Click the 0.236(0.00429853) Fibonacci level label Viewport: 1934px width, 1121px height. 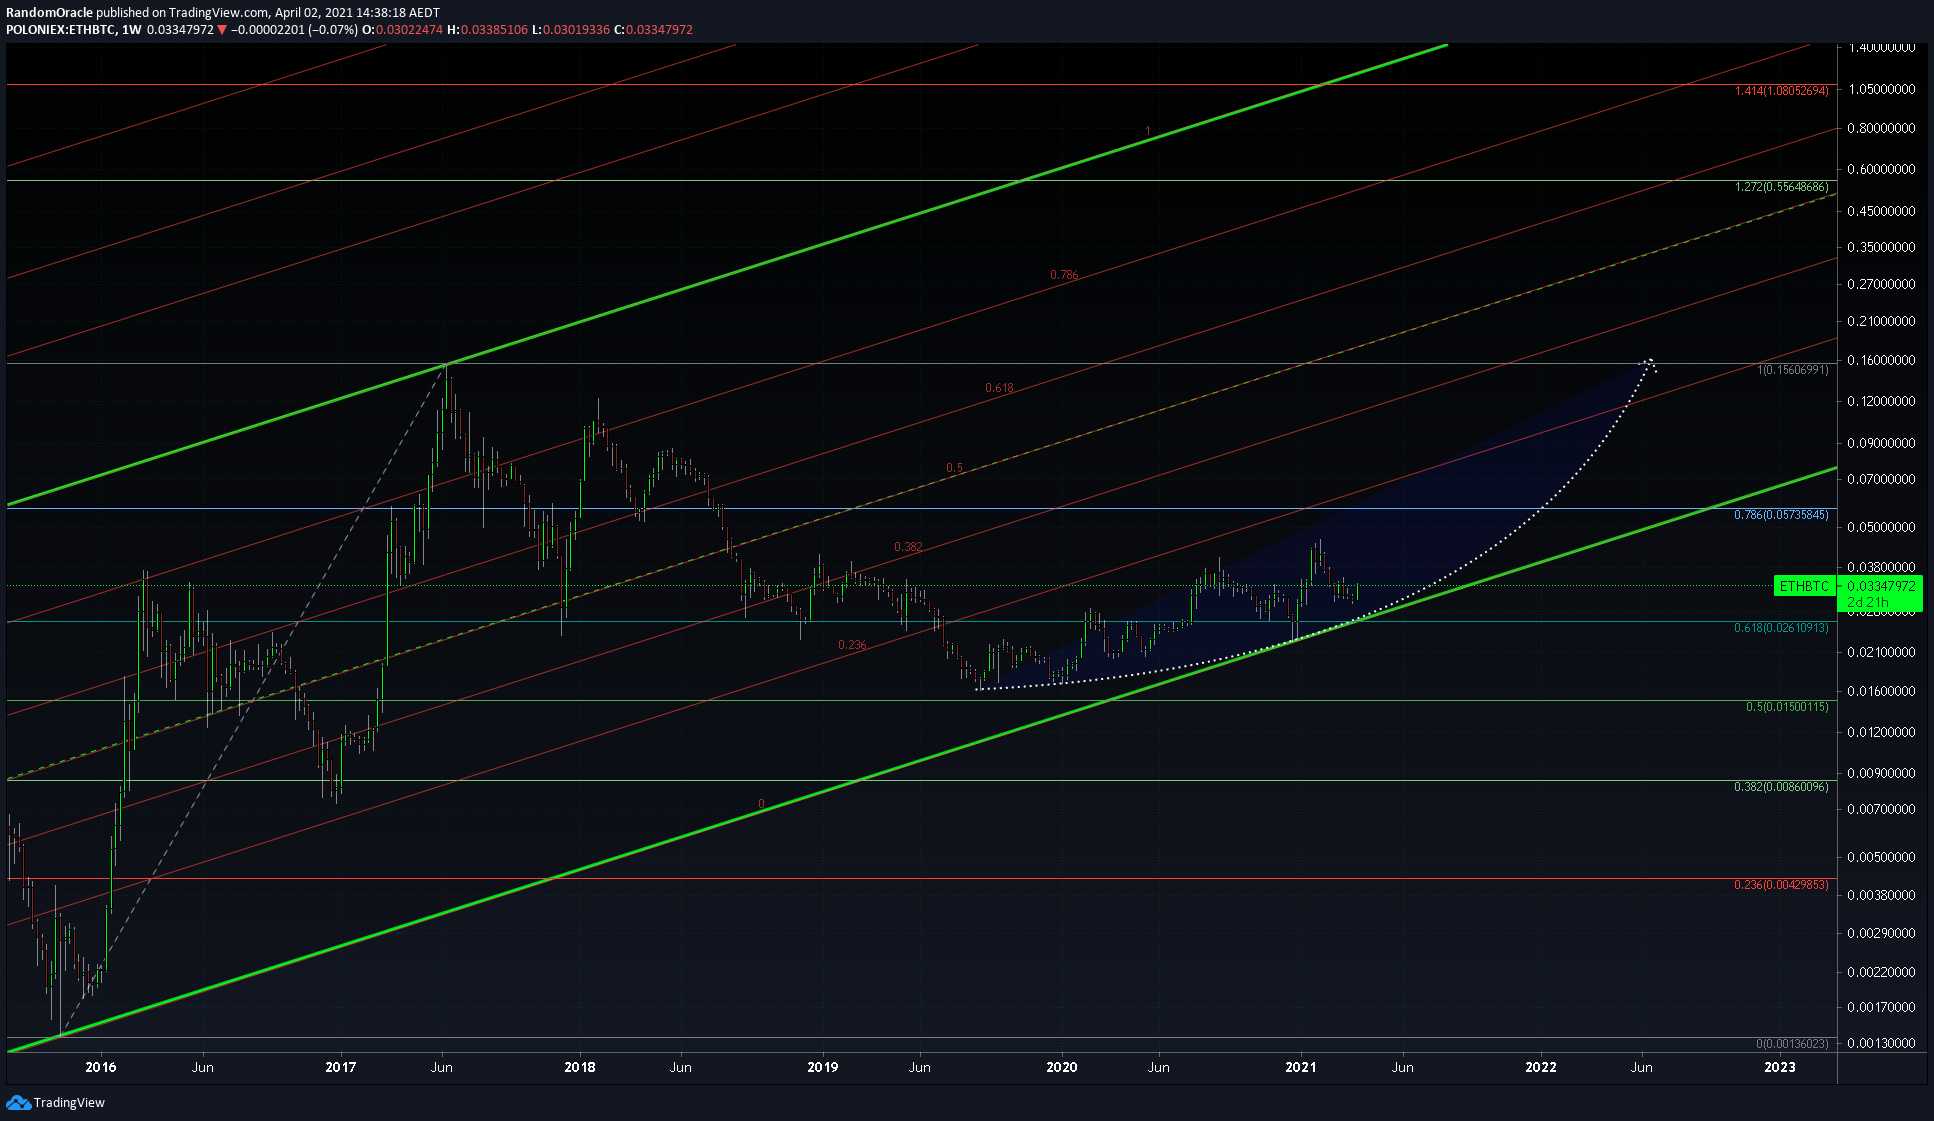1781,885
